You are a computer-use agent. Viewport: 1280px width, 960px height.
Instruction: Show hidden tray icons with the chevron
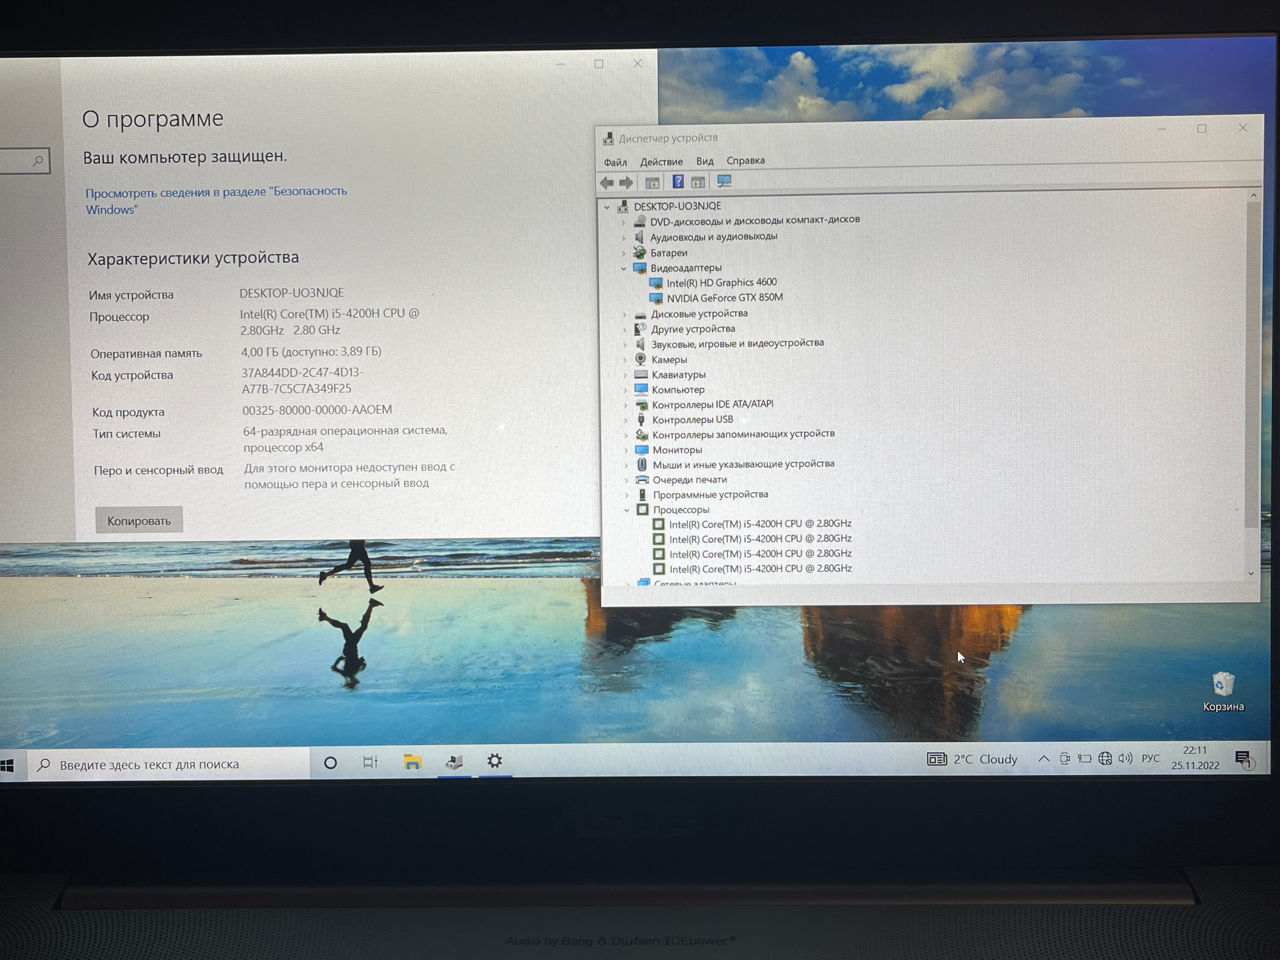[x=1043, y=758]
